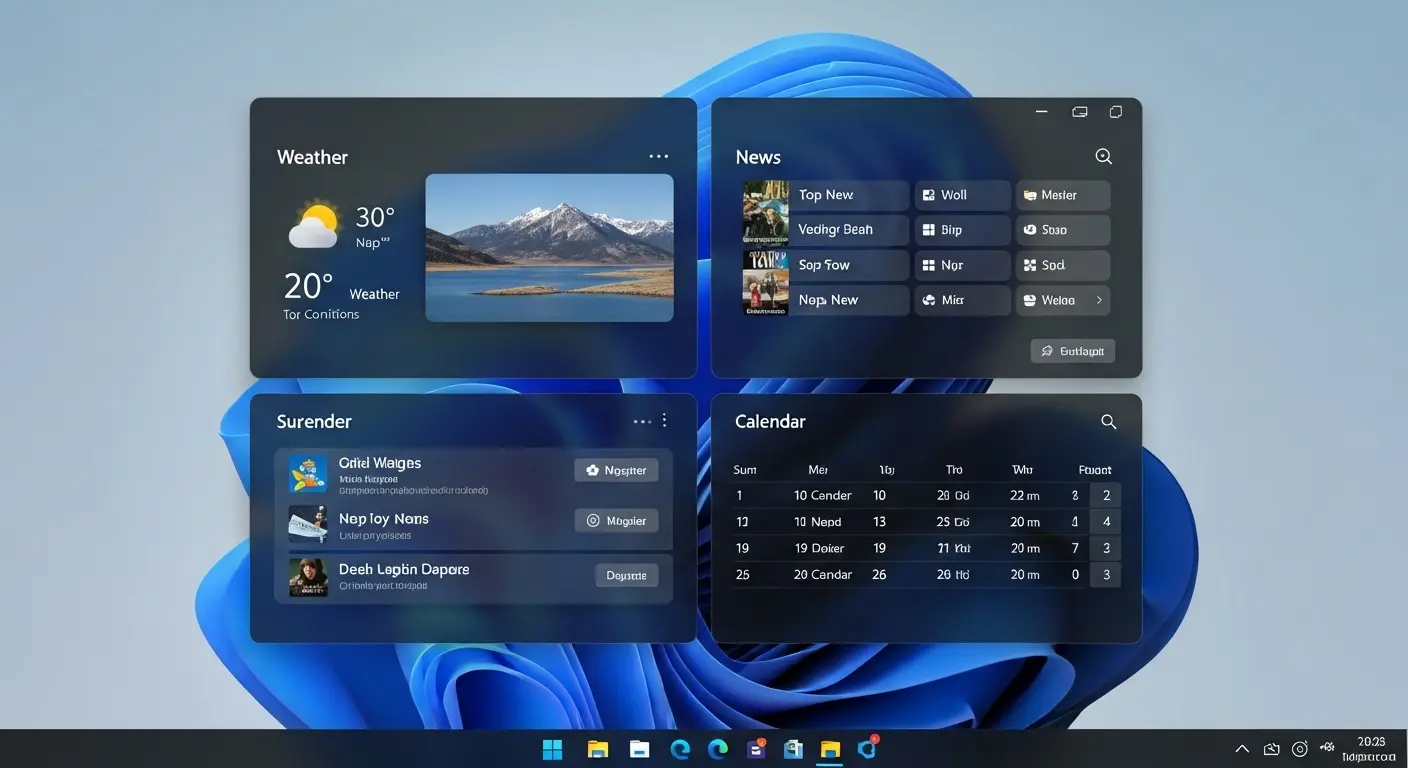The image size is (1408, 768).
Task: Click the search icon in Calendar widget
Action: point(1108,422)
